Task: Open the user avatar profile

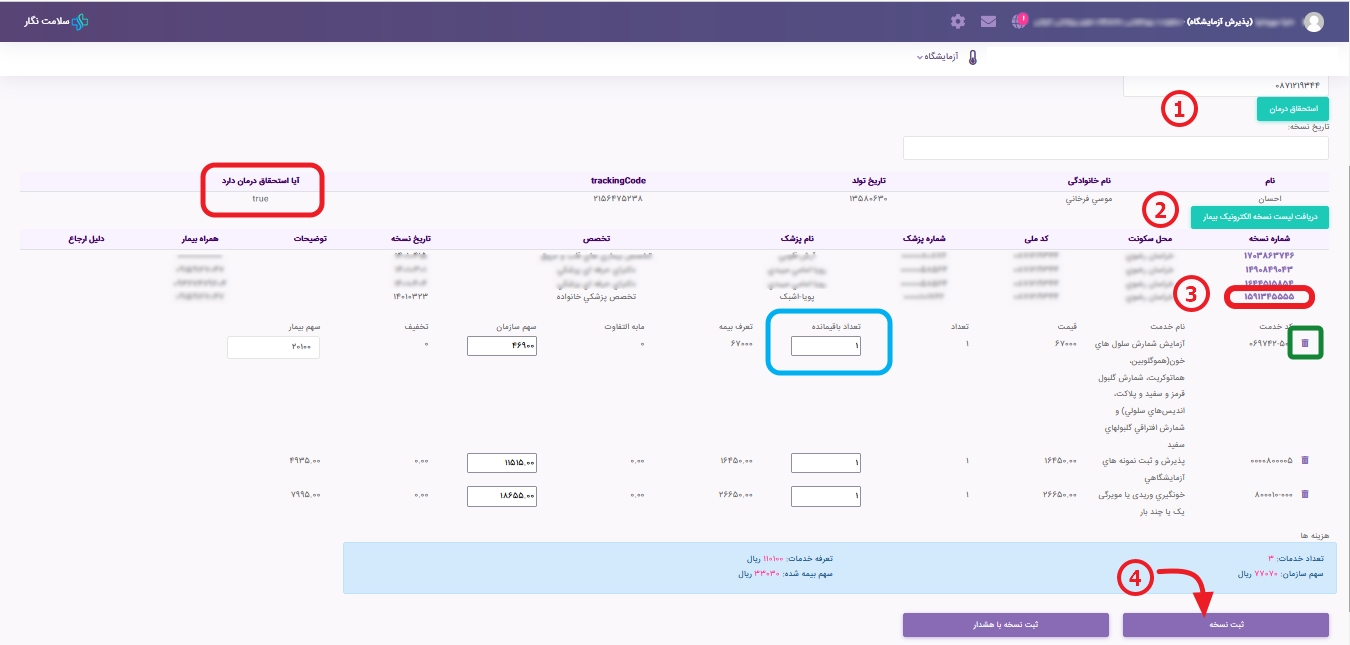Action: click(1313, 22)
